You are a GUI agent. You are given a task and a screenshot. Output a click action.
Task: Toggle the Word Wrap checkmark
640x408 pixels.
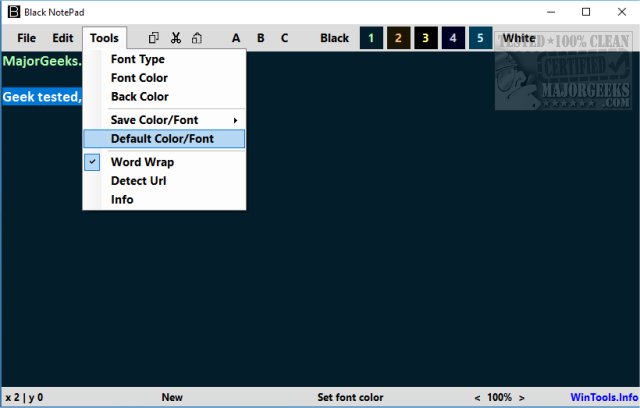[92, 162]
